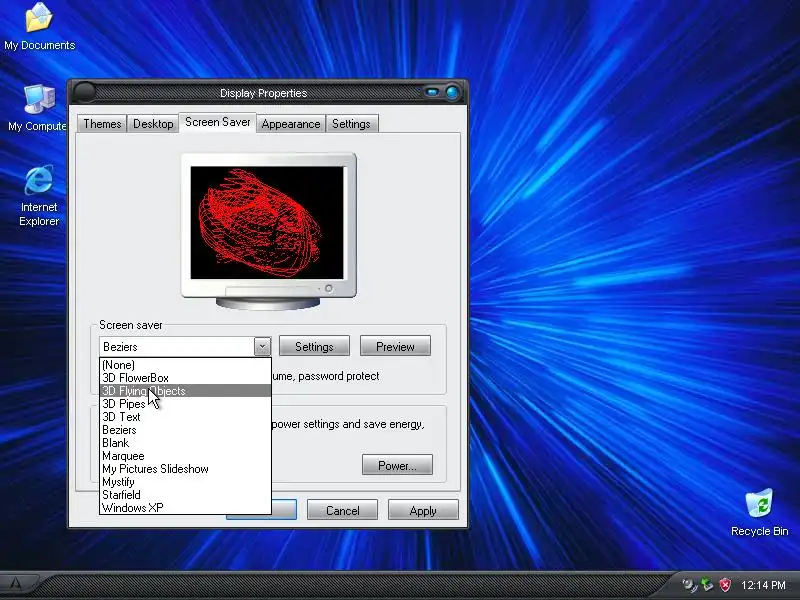Viewport: 800px width, 600px height.
Task: Open the Recycle Bin icon
Action: coord(759,513)
